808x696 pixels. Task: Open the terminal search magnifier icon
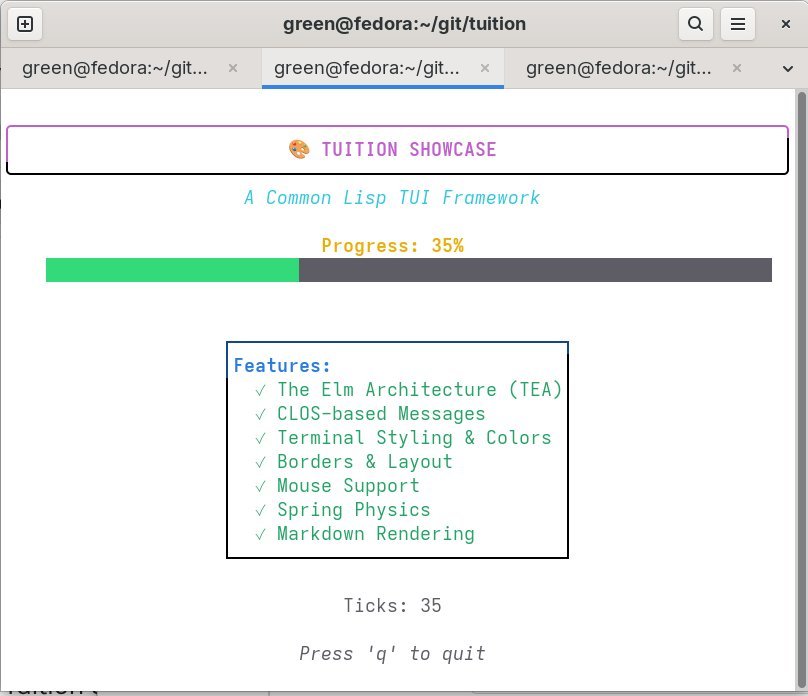(x=695, y=24)
